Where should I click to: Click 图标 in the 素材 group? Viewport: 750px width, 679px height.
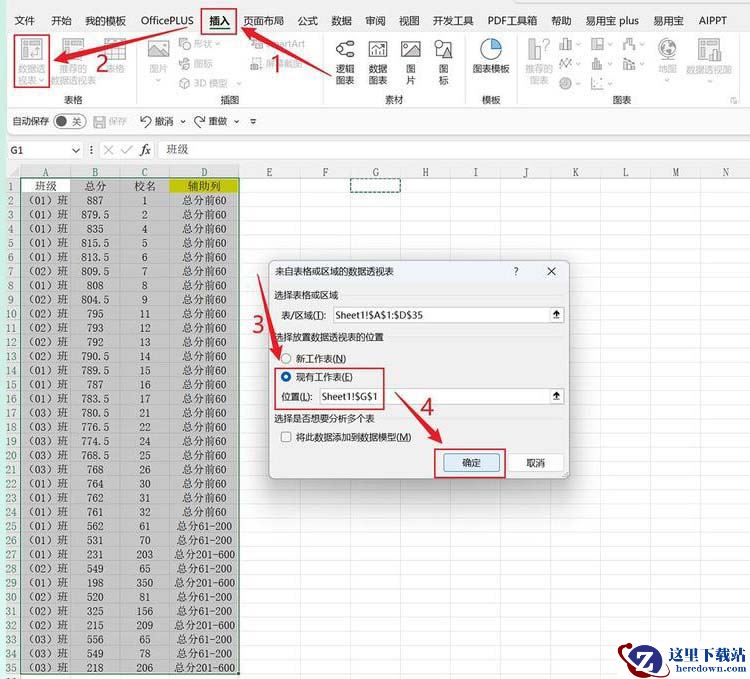pyautogui.click(x=443, y=63)
